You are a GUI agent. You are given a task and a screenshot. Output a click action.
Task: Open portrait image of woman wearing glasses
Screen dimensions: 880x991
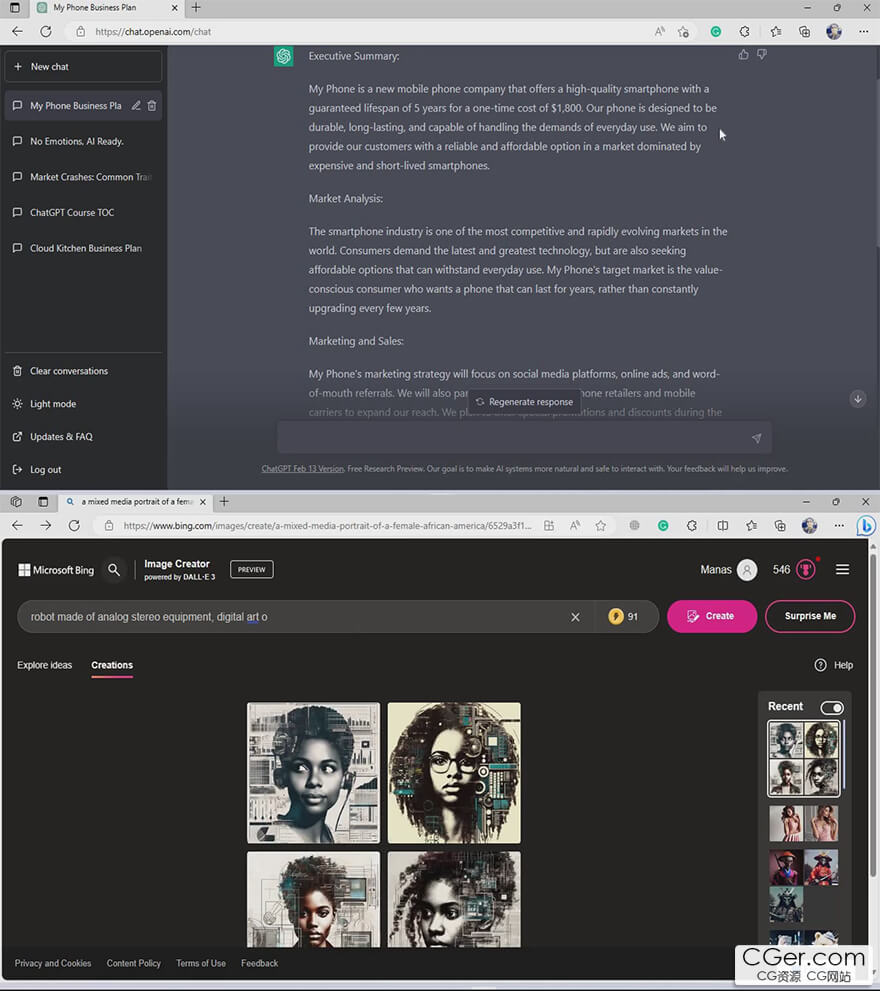point(454,773)
